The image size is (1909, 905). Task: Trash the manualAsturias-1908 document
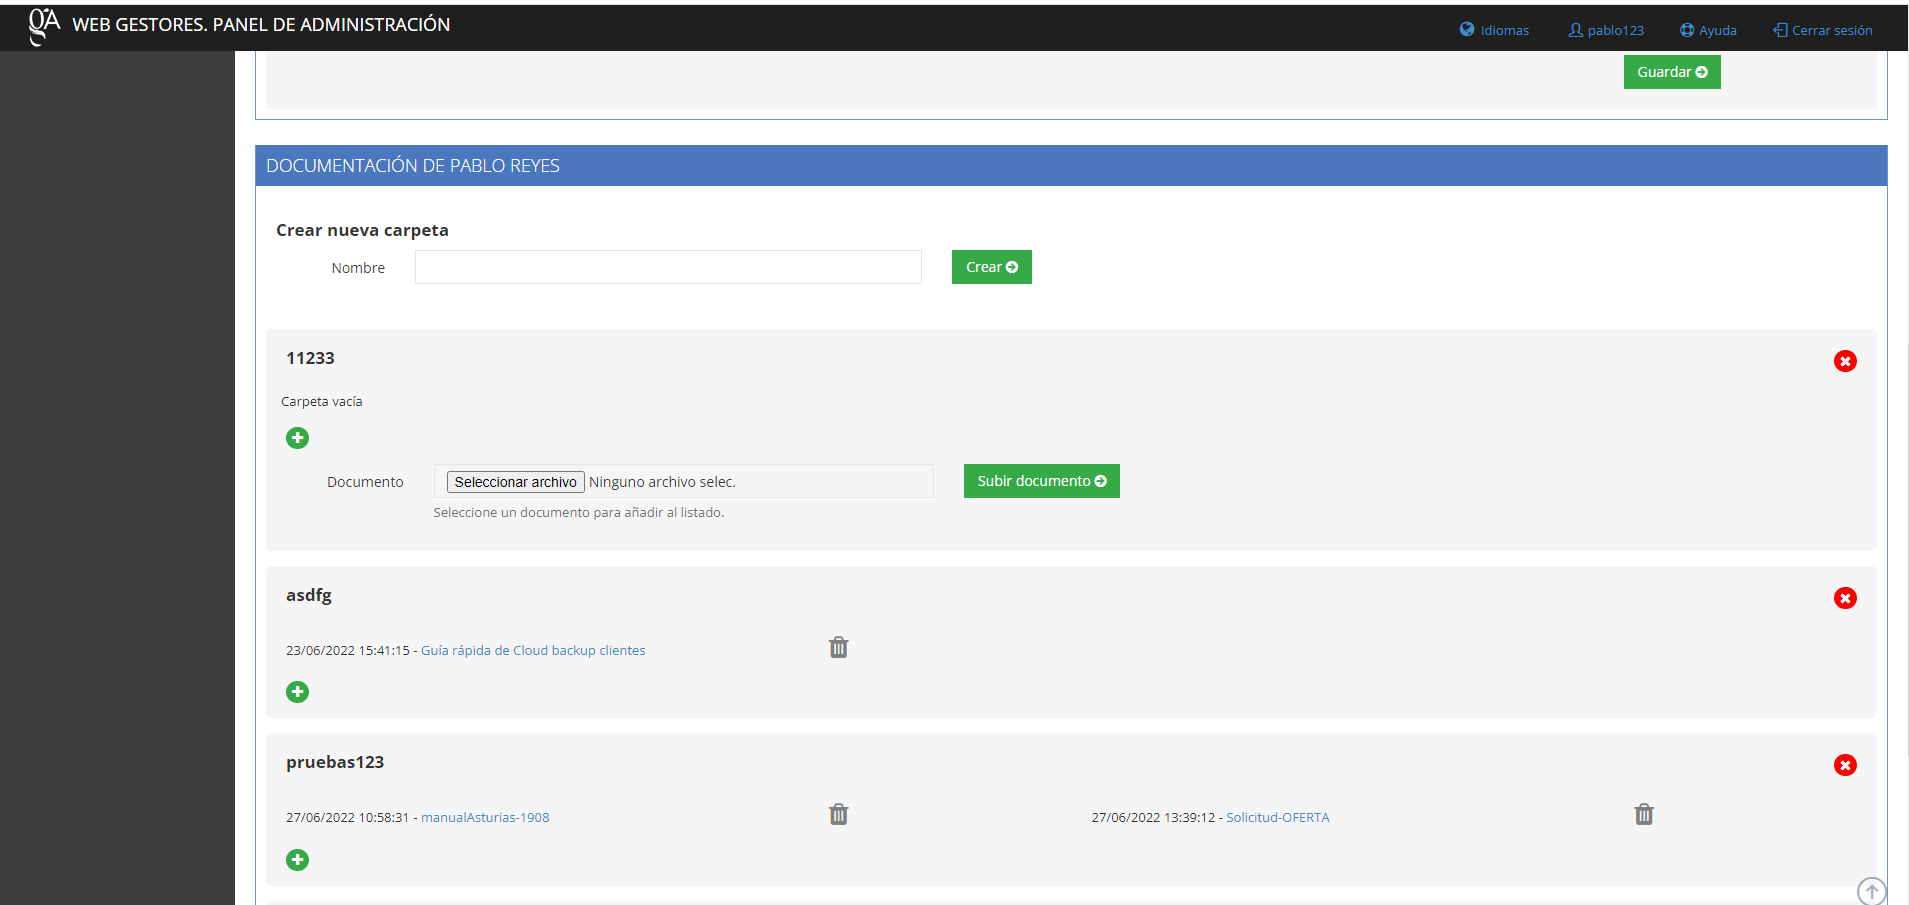tap(838, 815)
